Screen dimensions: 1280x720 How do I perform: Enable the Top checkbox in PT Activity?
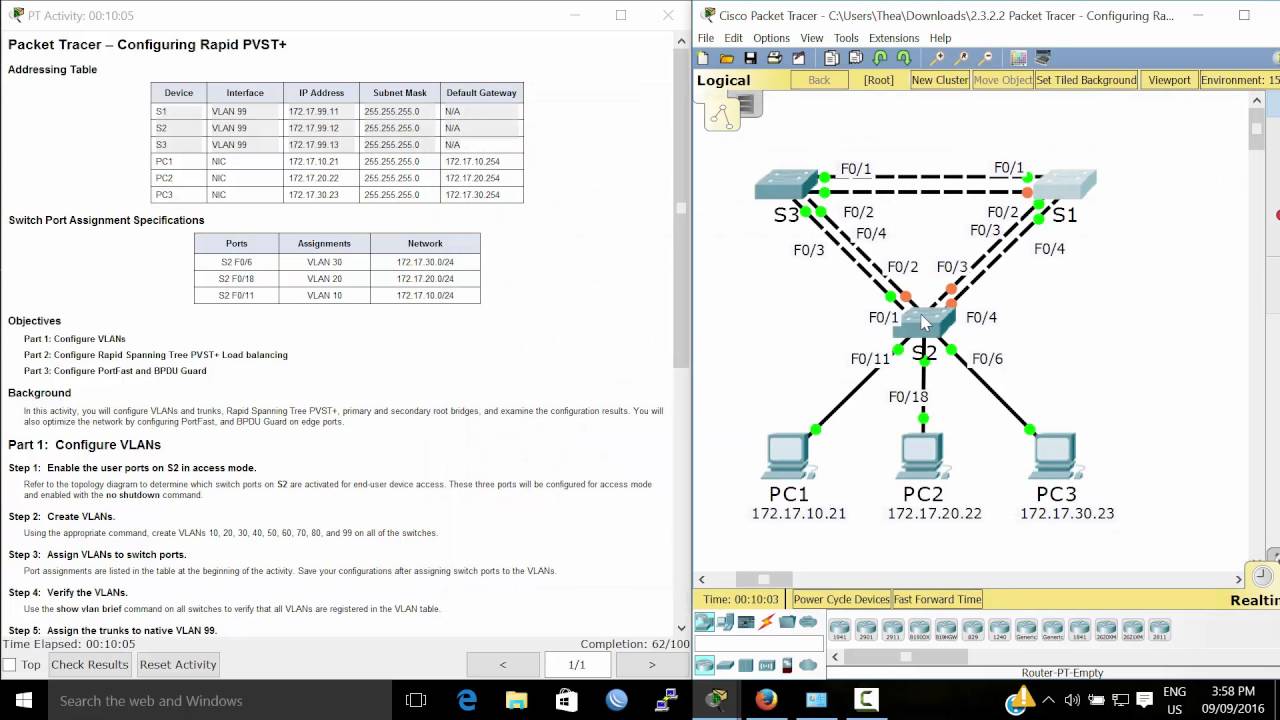(x=10, y=665)
